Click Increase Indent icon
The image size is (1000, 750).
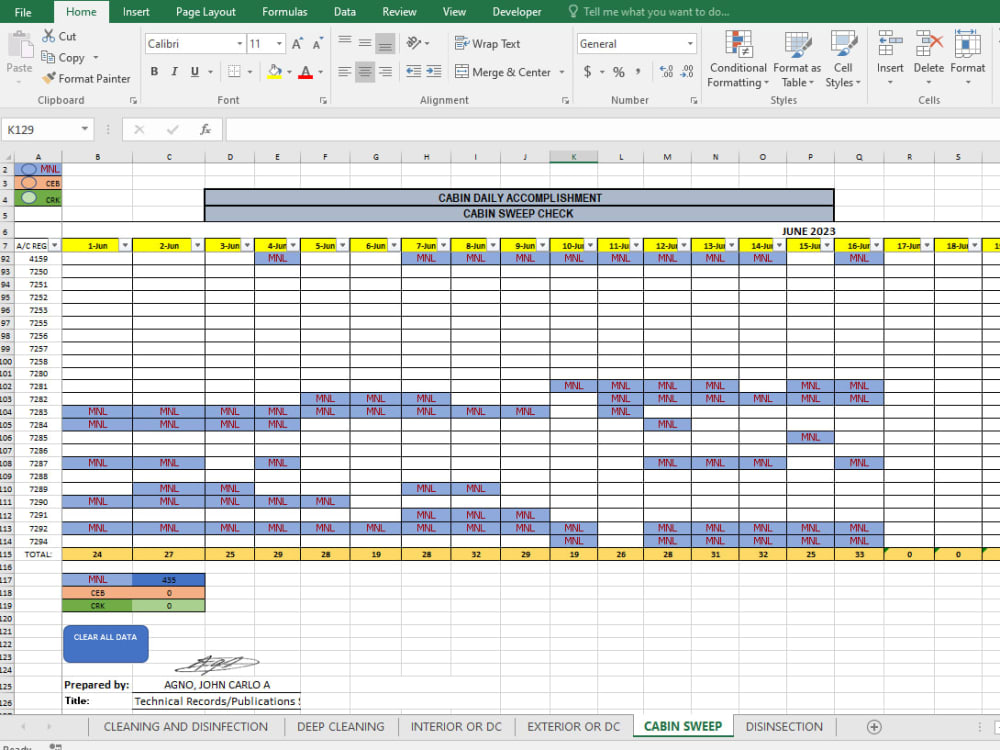coord(434,71)
